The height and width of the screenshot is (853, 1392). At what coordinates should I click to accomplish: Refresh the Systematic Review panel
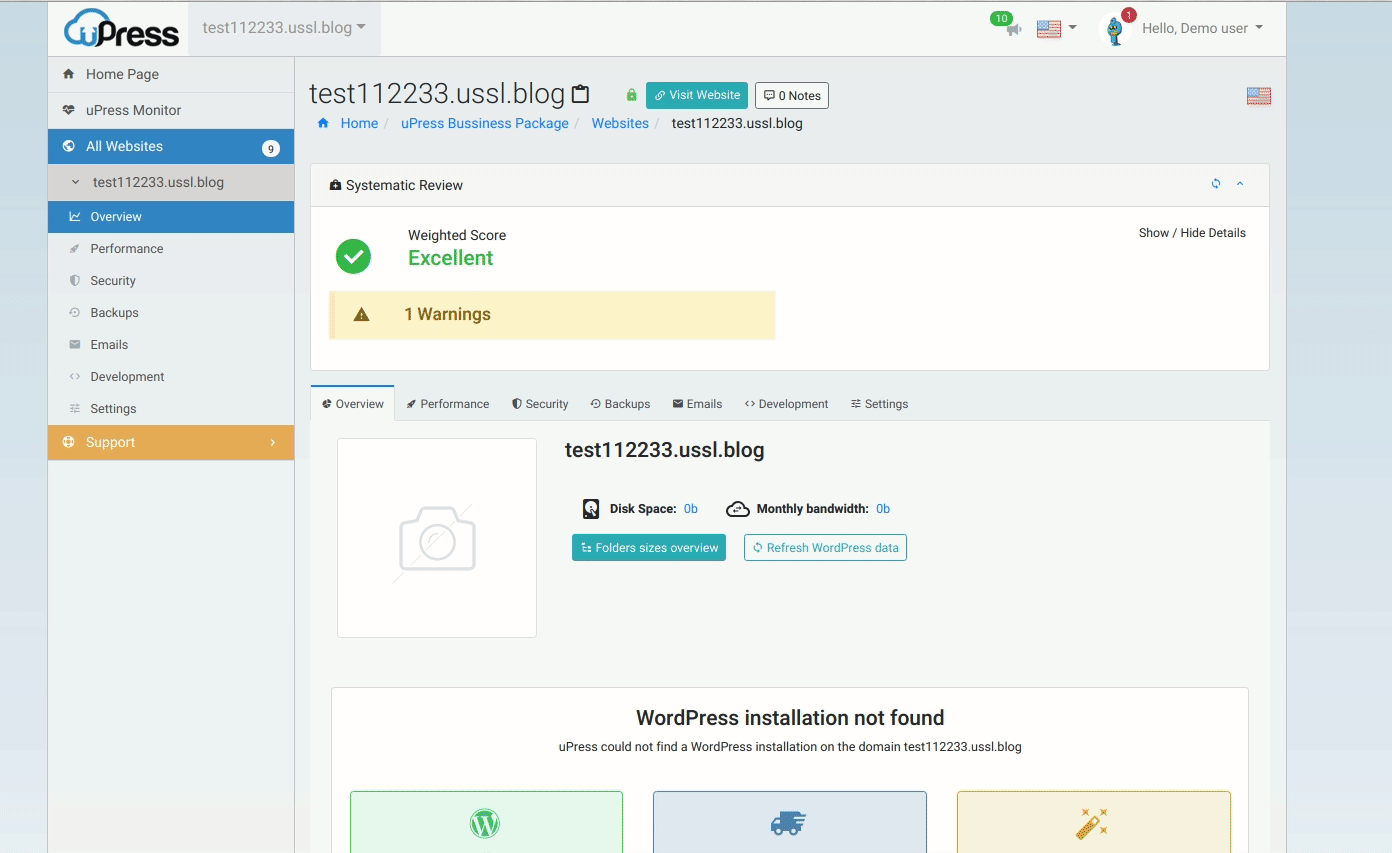tap(1215, 184)
